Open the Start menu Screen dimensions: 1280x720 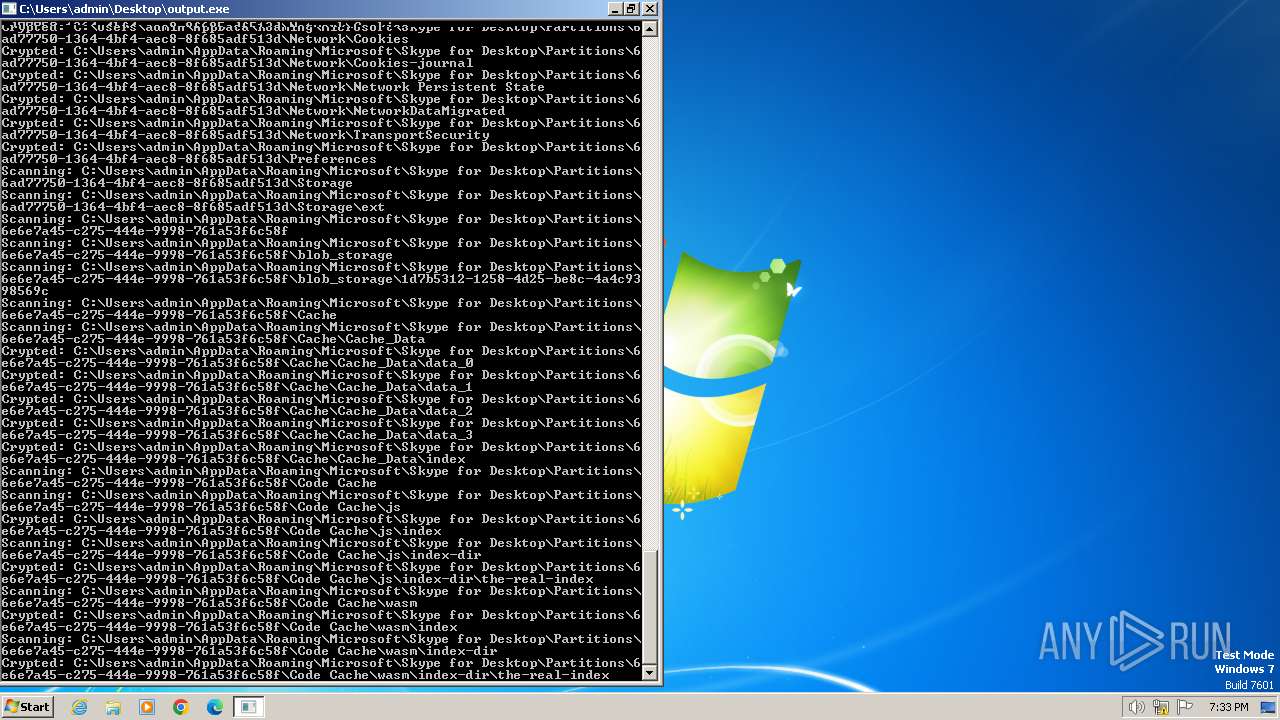point(27,707)
